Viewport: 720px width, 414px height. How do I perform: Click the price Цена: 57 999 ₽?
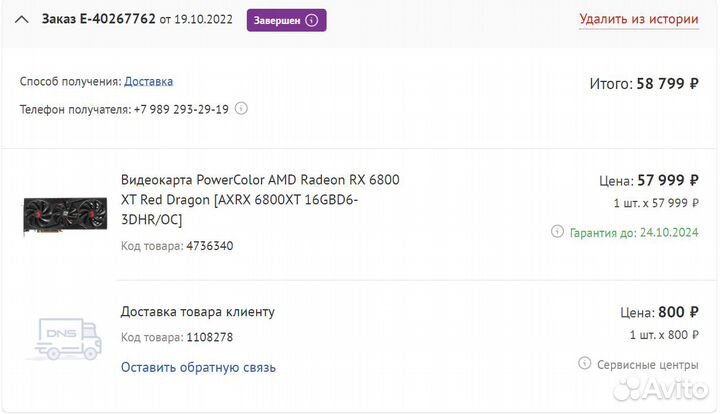coord(649,180)
